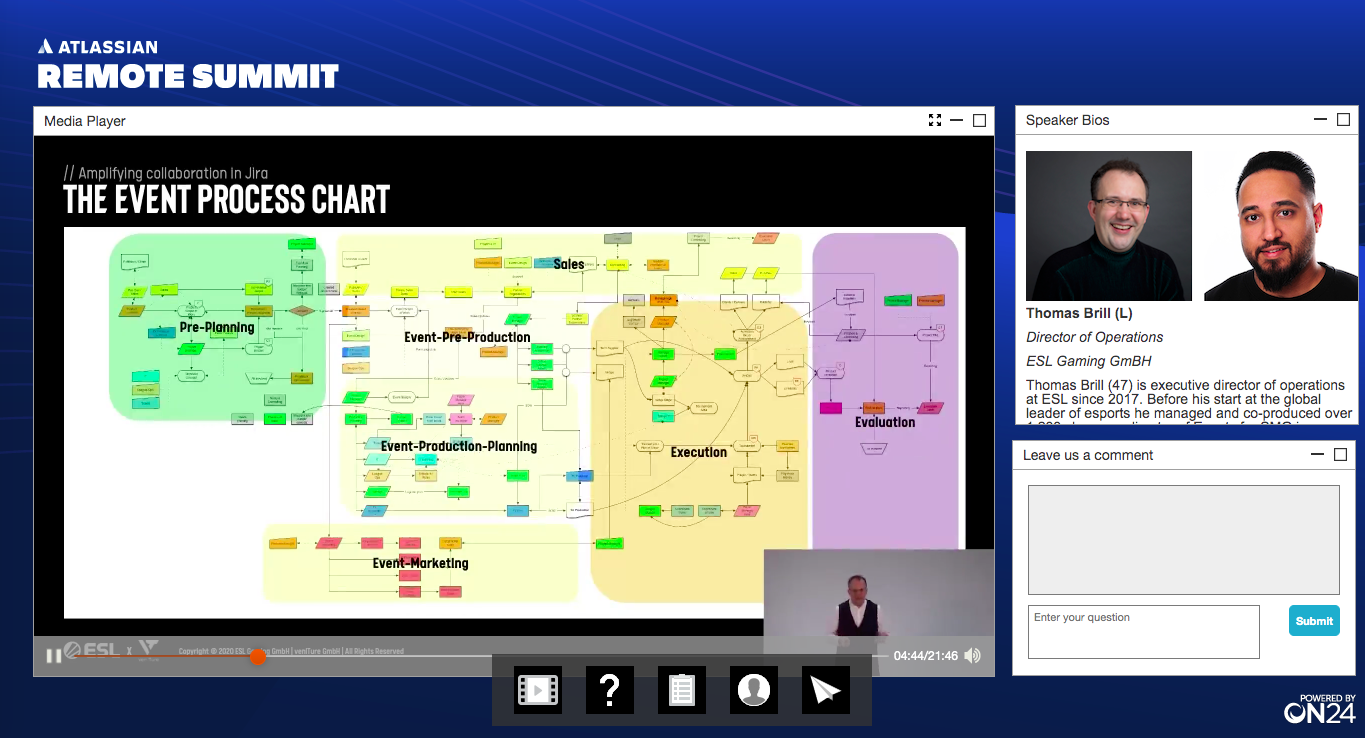Click the Event-Marketing label on the chart
The width and height of the screenshot is (1365, 738).
420,563
